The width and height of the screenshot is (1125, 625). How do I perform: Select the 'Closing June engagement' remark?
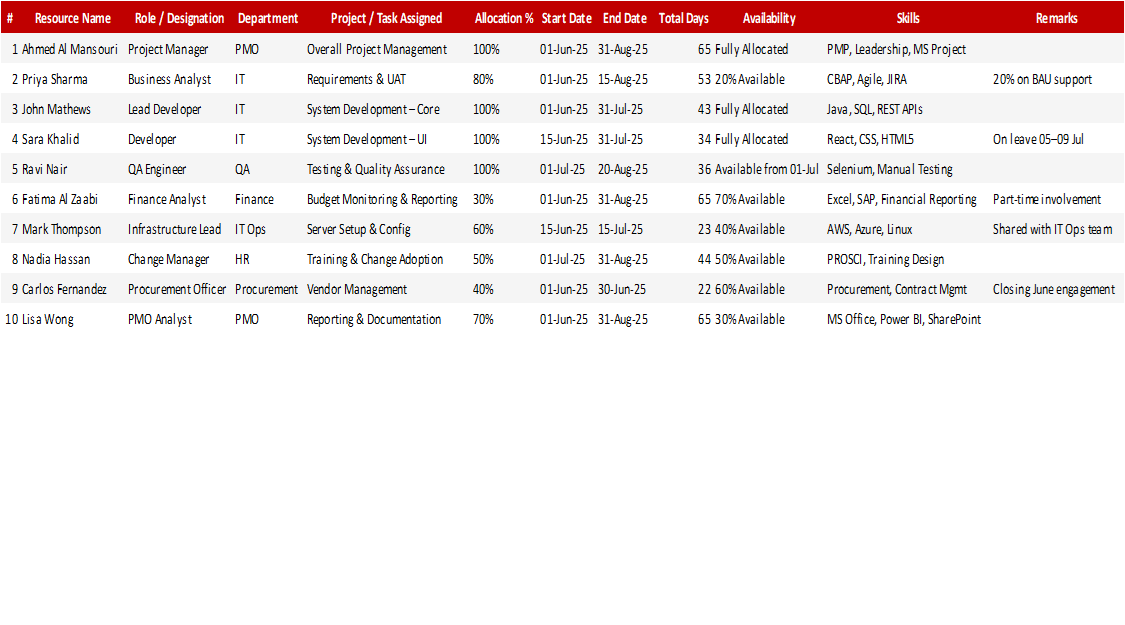[1054, 290]
